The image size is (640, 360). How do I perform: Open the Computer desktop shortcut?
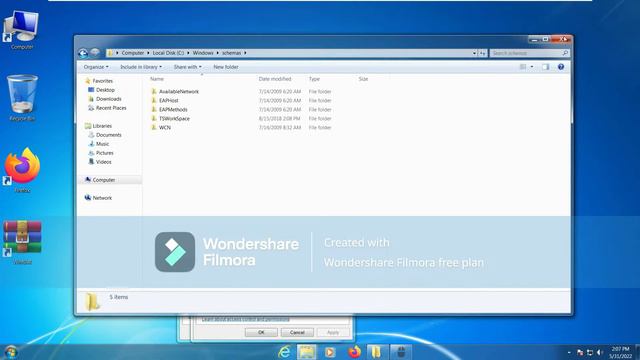[x=22, y=30]
